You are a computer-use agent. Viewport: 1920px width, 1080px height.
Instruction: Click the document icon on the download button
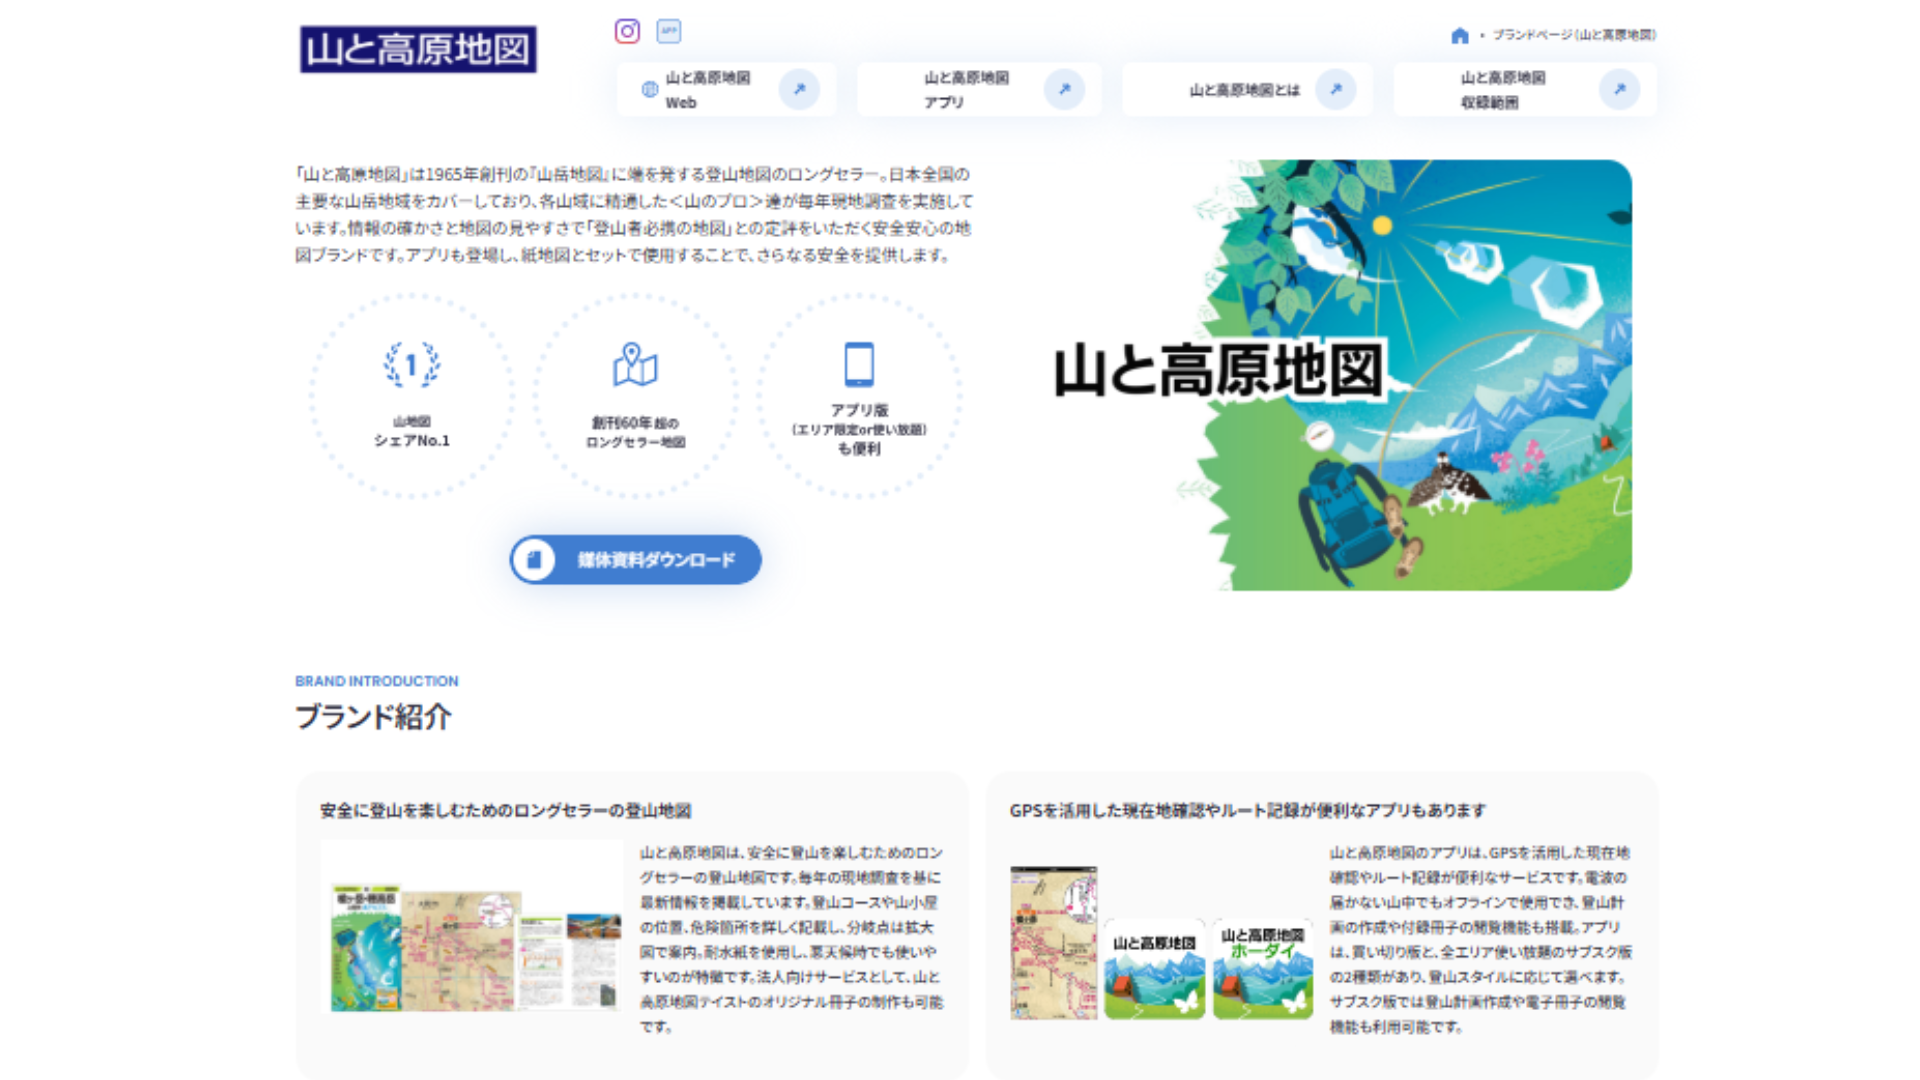(537, 560)
